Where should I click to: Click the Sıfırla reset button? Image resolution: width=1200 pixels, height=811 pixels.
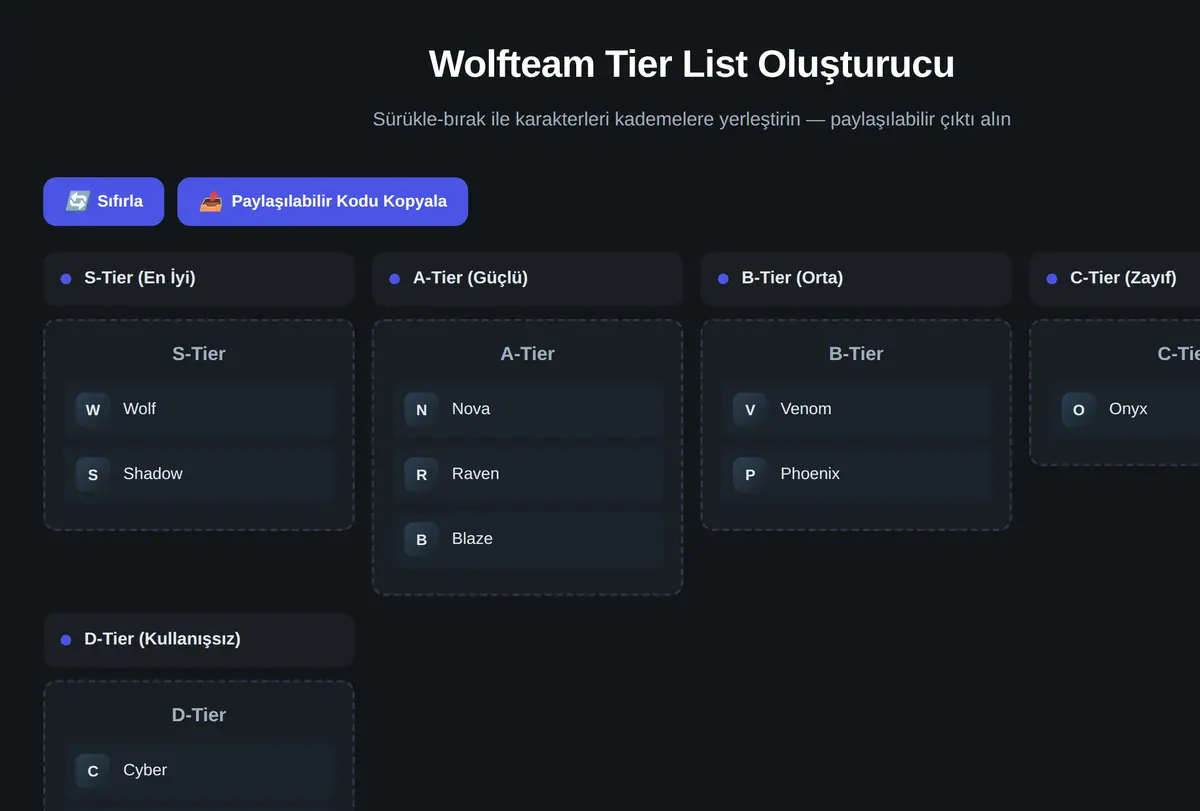[x=104, y=201]
